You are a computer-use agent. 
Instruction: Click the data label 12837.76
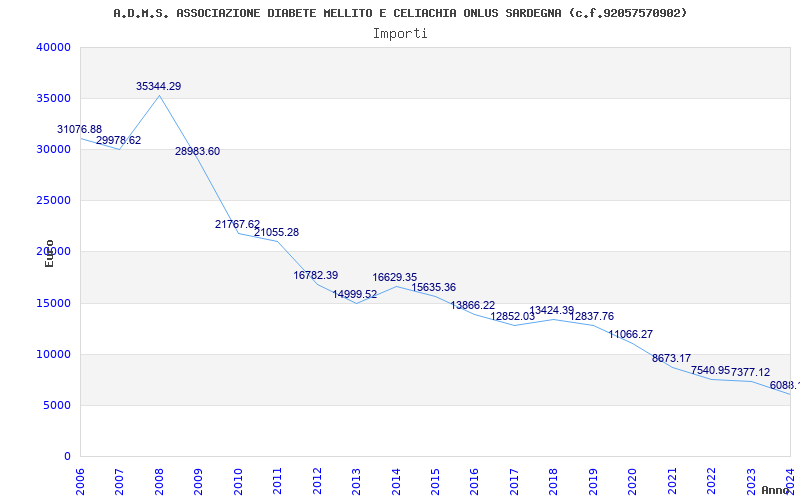591,316
